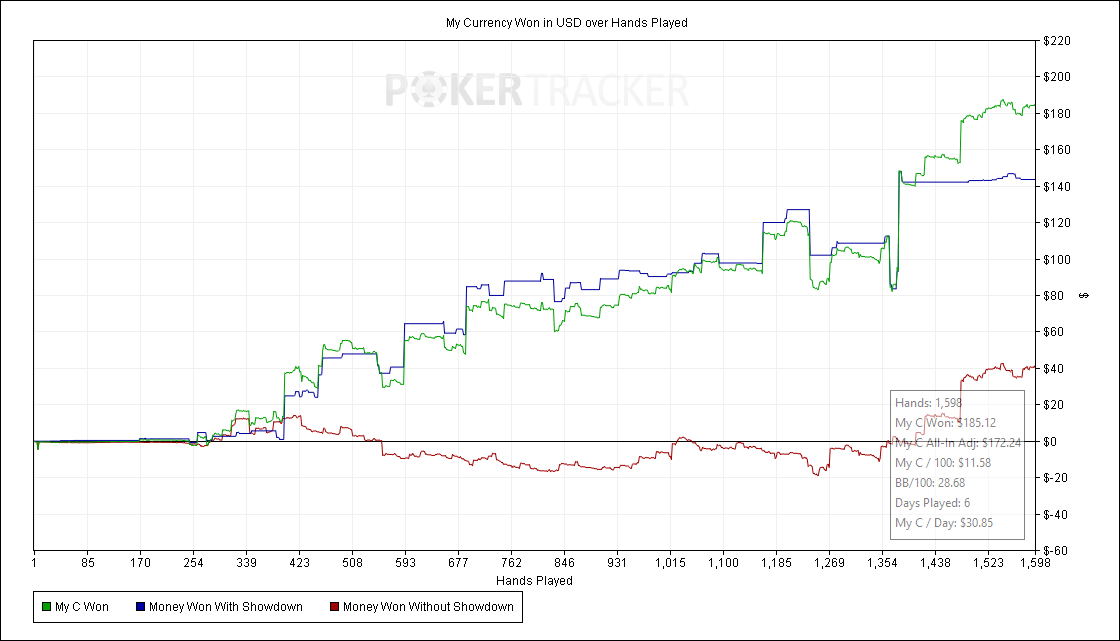Click the 'Hands Played' x-axis title

(x=534, y=580)
